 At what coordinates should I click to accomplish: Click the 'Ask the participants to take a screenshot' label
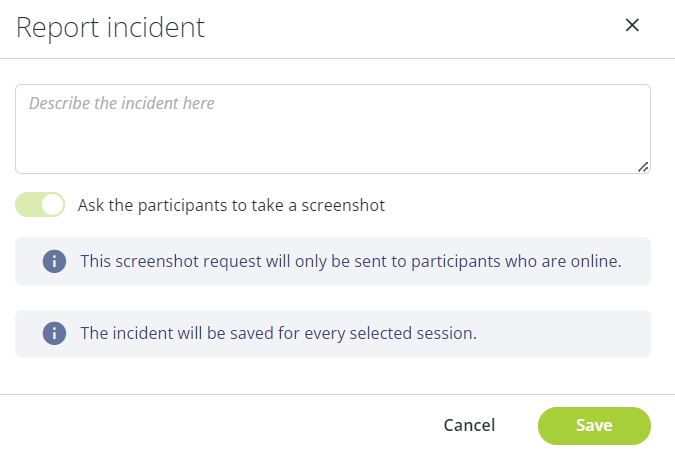[231, 205]
